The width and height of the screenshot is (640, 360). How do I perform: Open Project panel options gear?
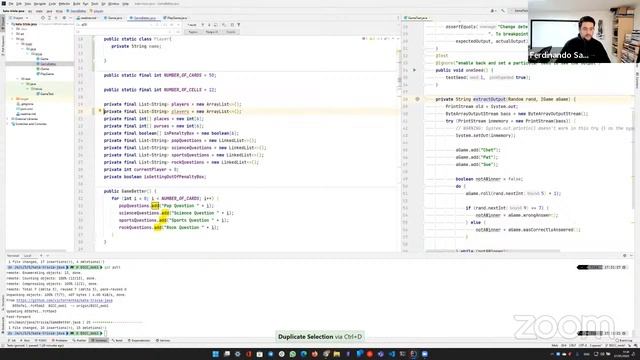(64, 18)
